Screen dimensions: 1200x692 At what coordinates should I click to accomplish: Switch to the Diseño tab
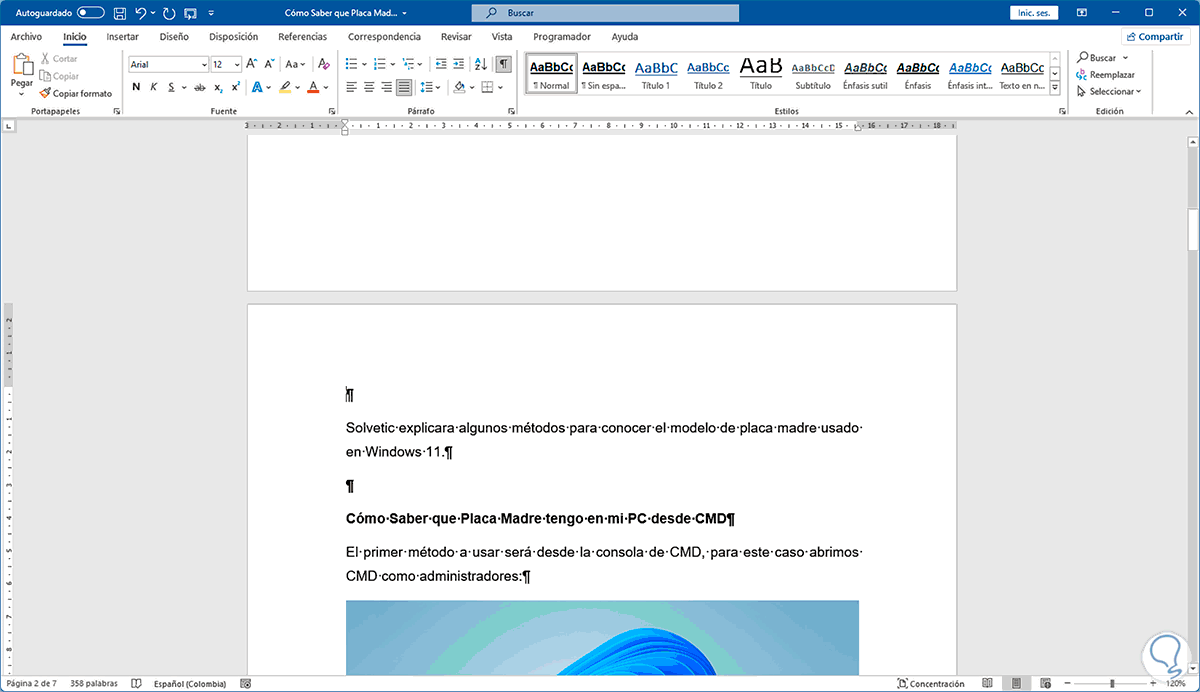click(174, 37)
